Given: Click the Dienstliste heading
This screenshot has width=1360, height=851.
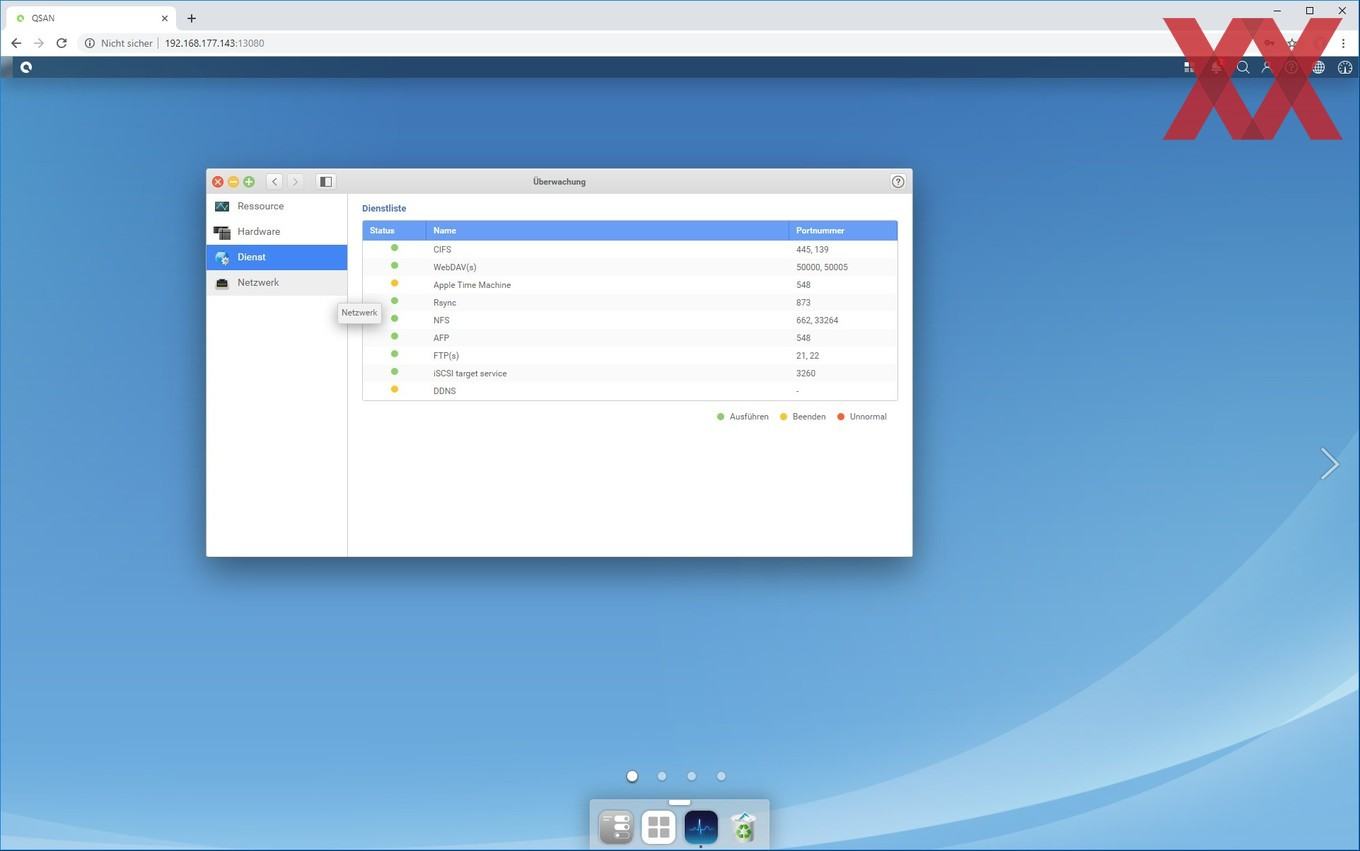Looking at the screenshot, I should pyautogui.click(x=384, y=208).
